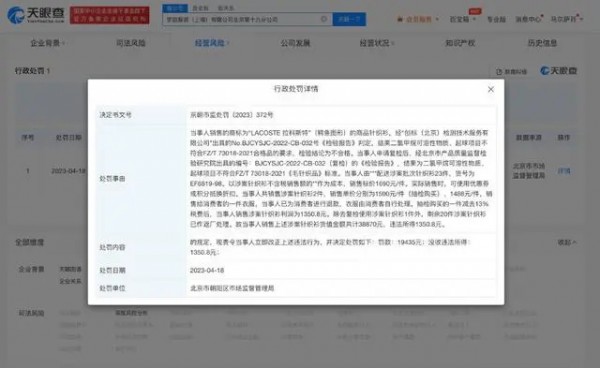Open 消息中心 in the header
Image resolution: width=600 pixels, height=368 pixels.
(x=528, y=19)
